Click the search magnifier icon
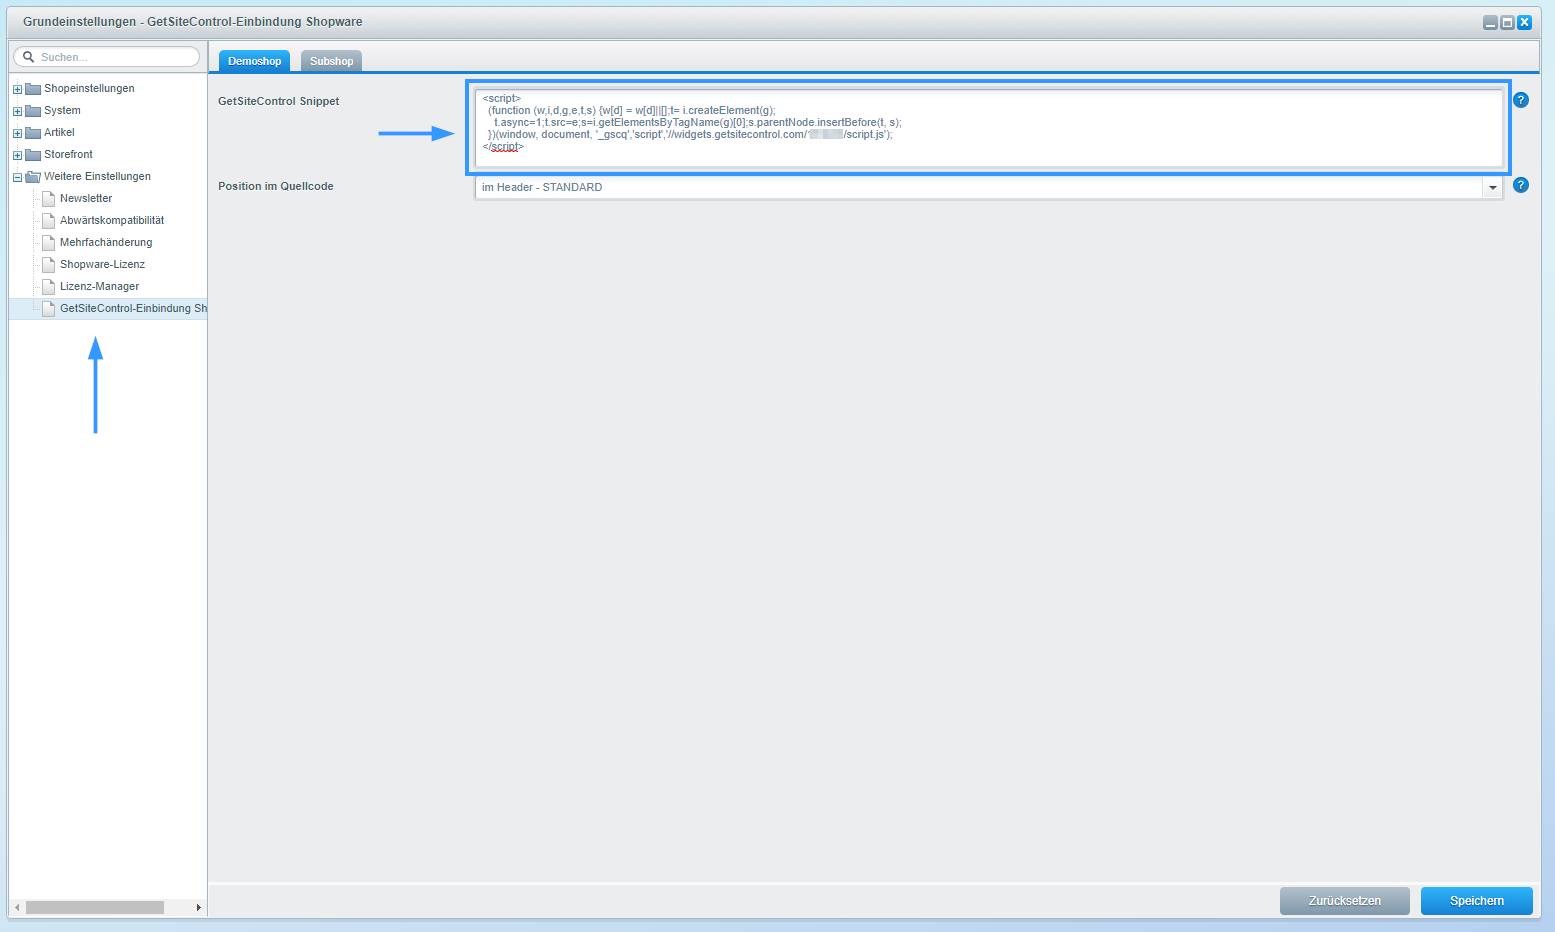Image resolution: width=1555 pixels, height=932 pixels. click(x=28, y=57)
